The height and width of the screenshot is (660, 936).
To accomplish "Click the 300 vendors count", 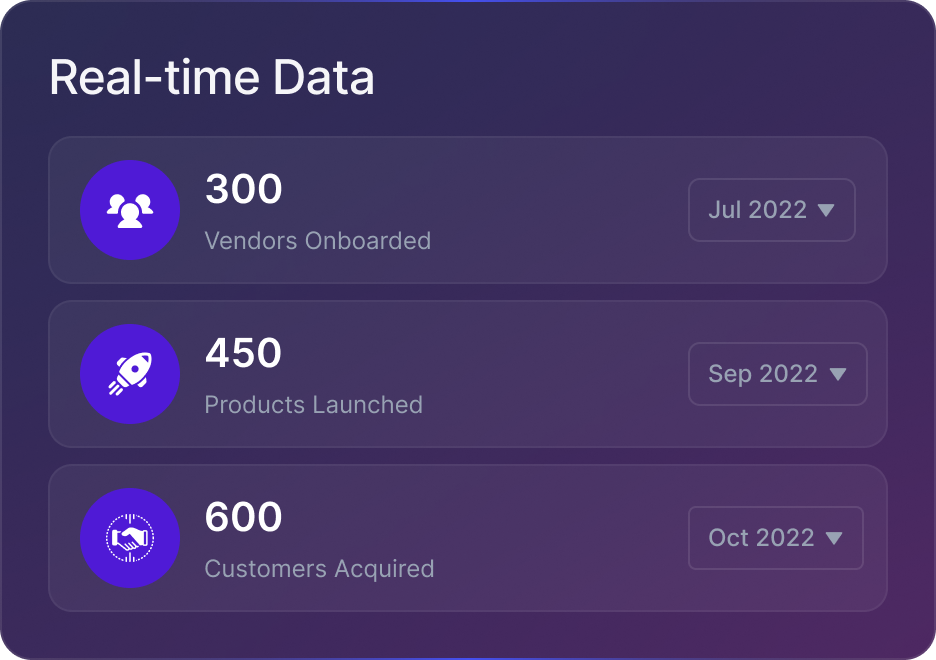I will tap(244, 189).
